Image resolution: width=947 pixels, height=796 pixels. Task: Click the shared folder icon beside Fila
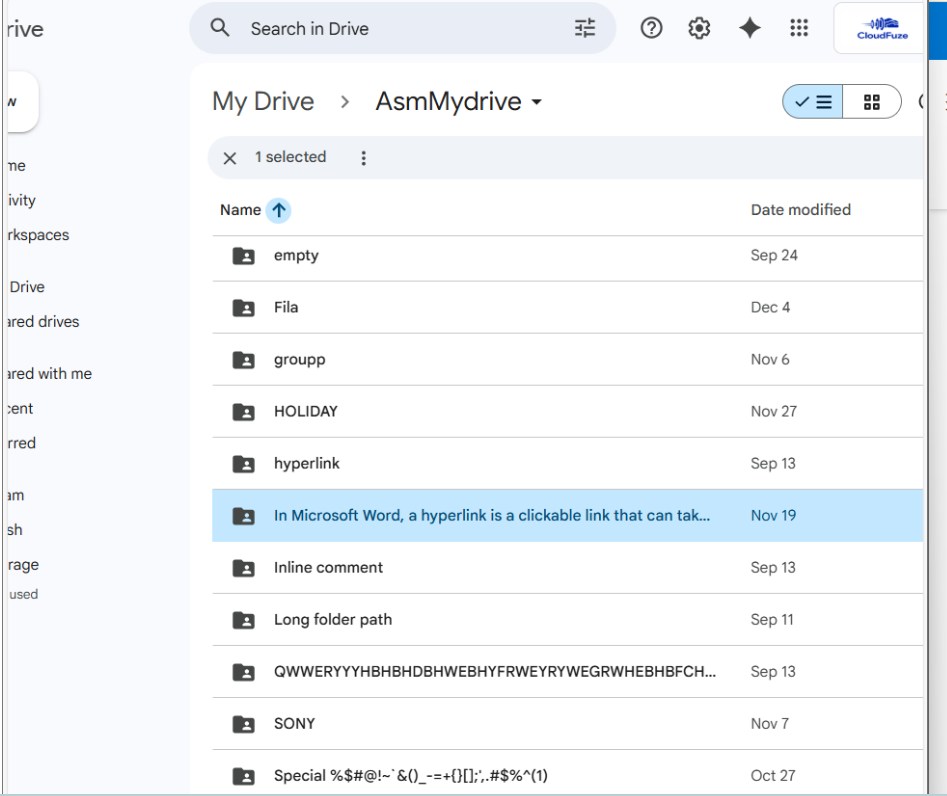242,307
